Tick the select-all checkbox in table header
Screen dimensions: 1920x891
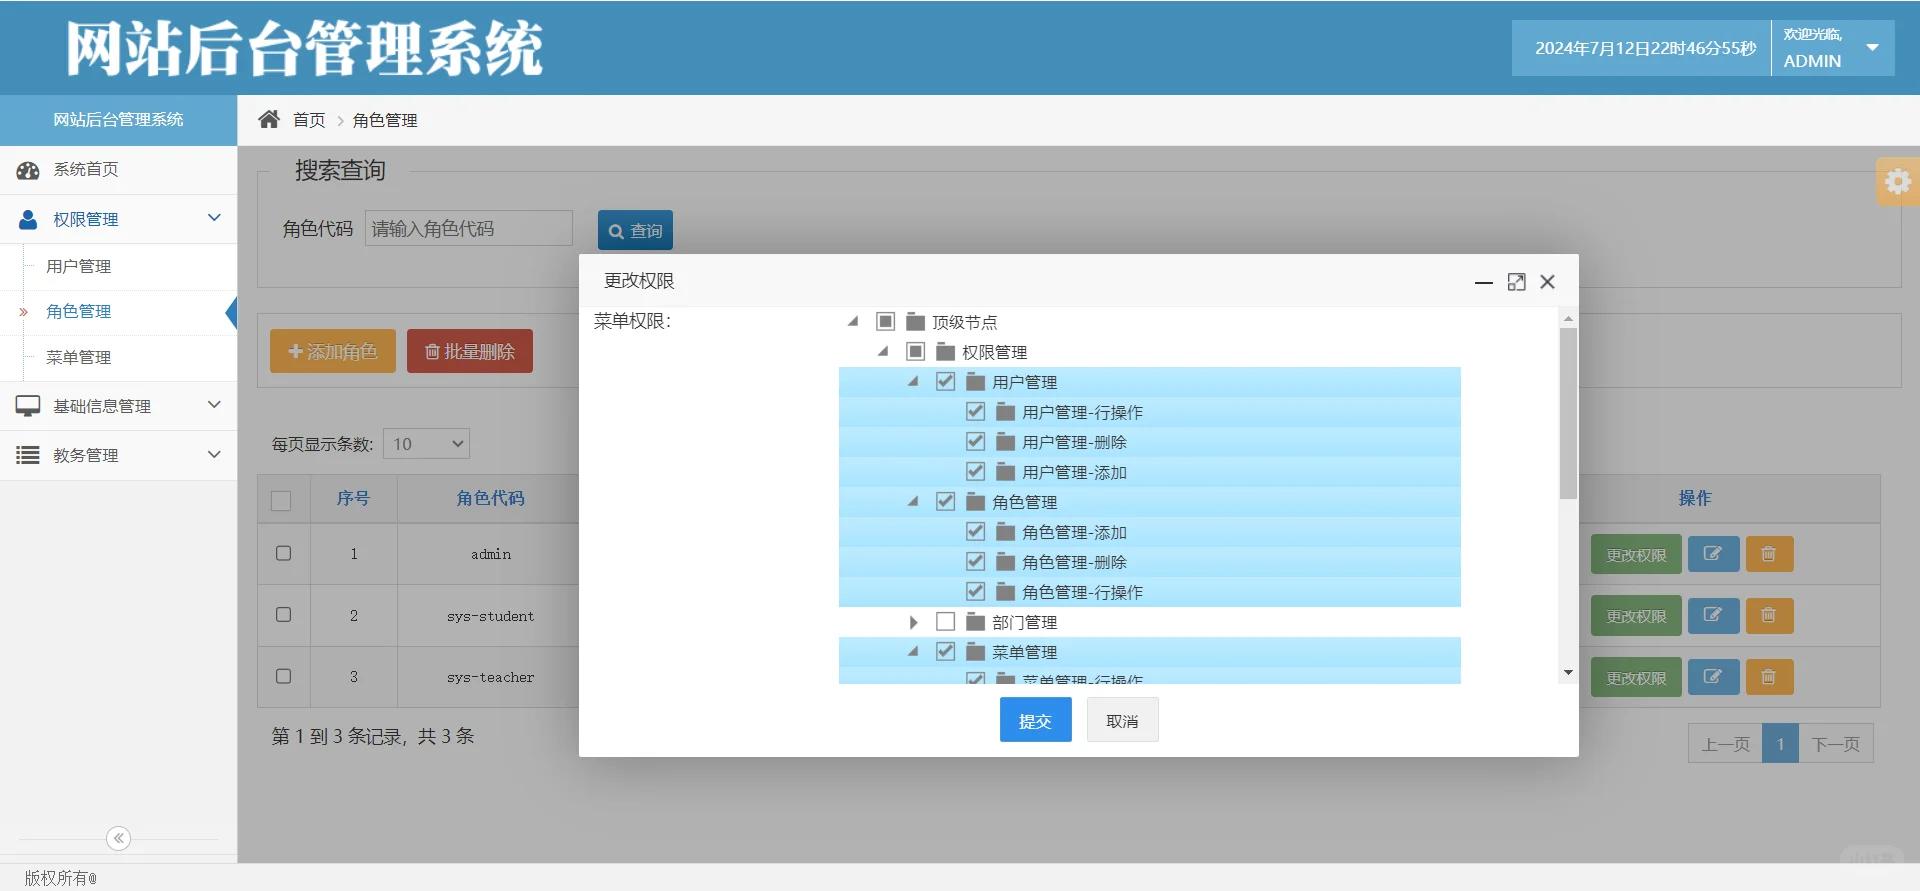pyautogui.click(x=281, y=500)
